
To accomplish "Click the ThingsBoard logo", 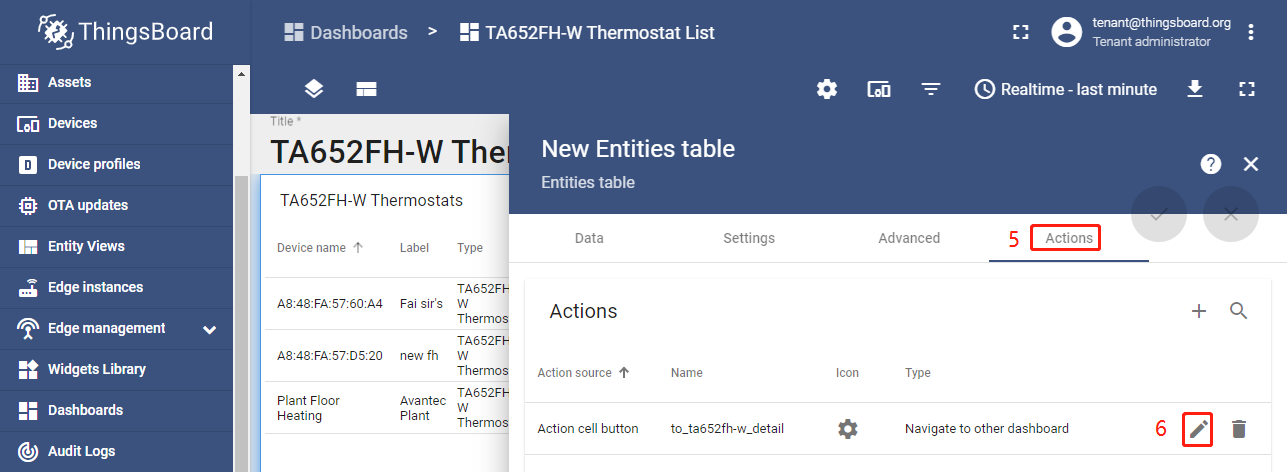I will coord(125,32).
